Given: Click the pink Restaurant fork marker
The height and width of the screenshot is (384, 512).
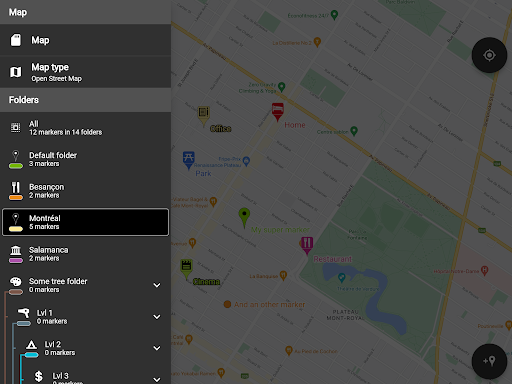Looking at the screenshot, I should 307,246.
